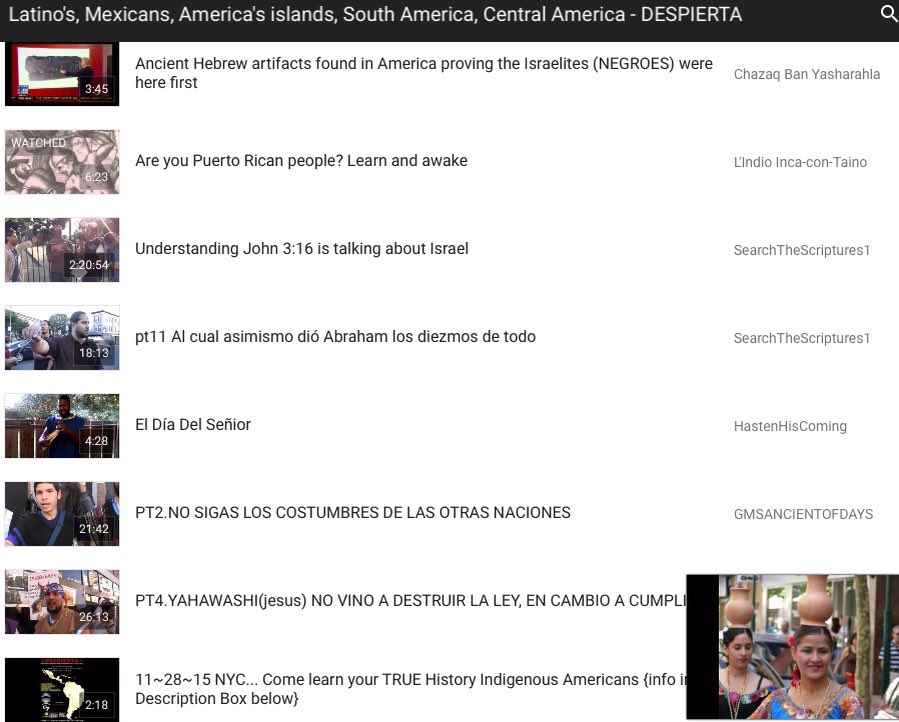Click the 2:18 map thumbnail

(x=61, y=689)
